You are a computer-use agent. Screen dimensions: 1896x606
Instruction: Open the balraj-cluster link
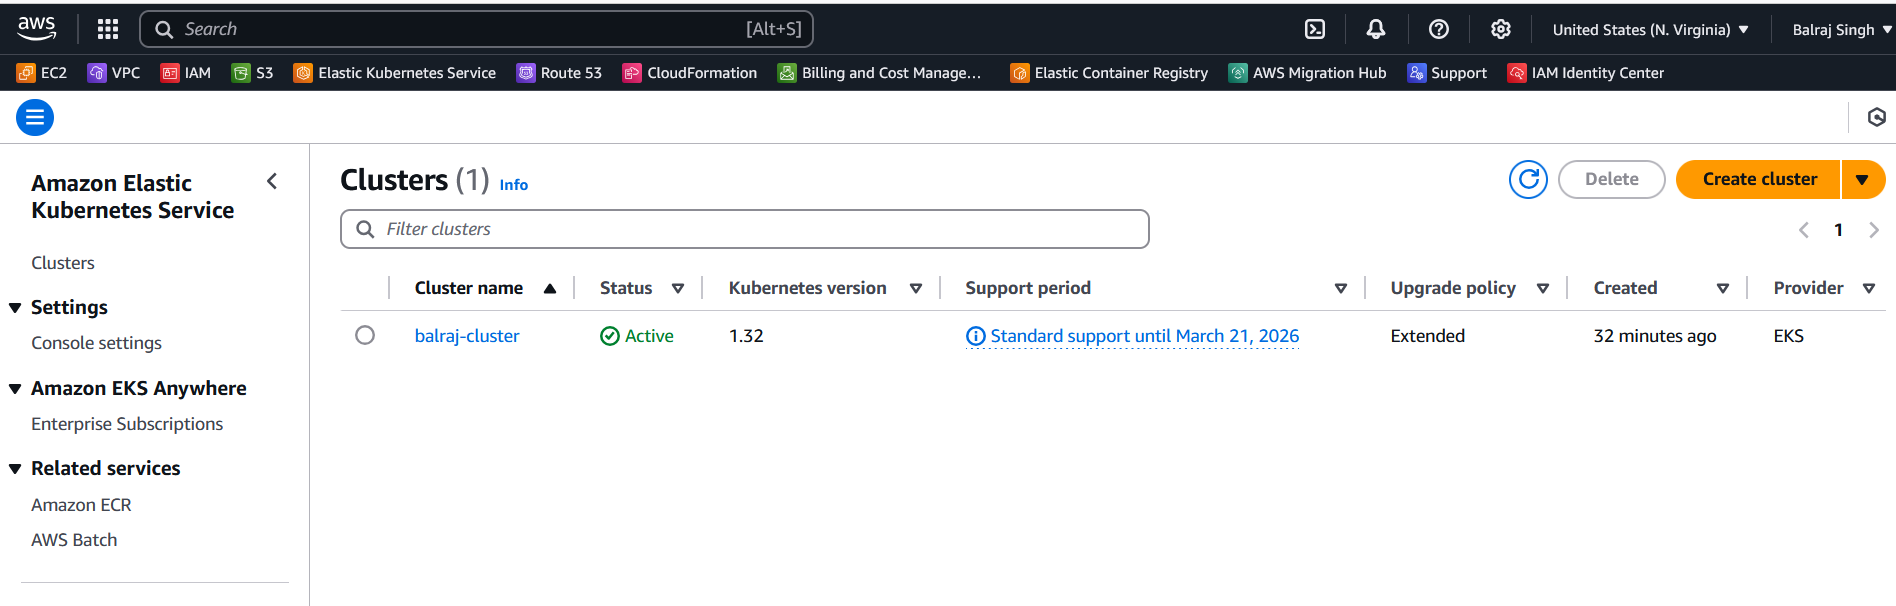click(x=467, y=336)
